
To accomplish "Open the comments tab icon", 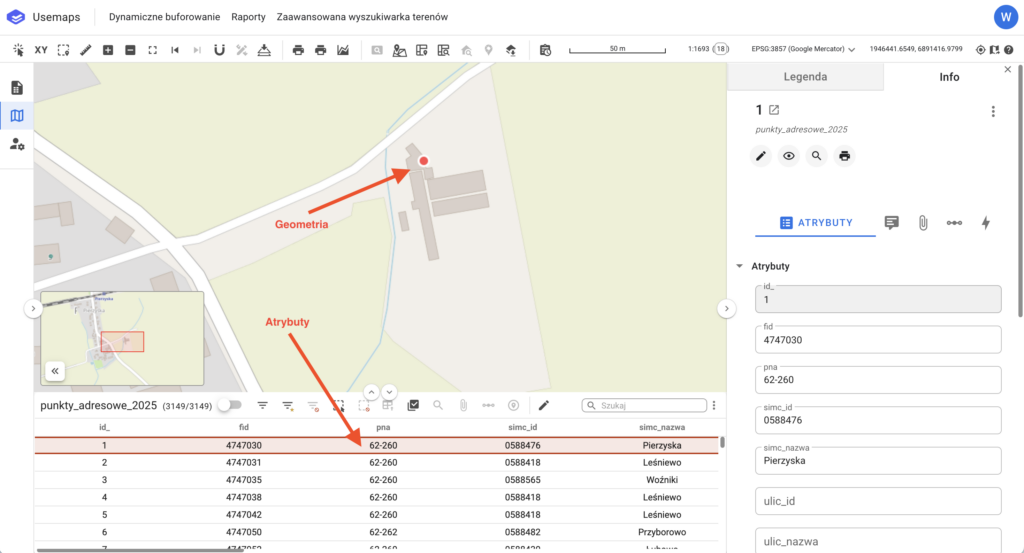I will pos(891,223).
